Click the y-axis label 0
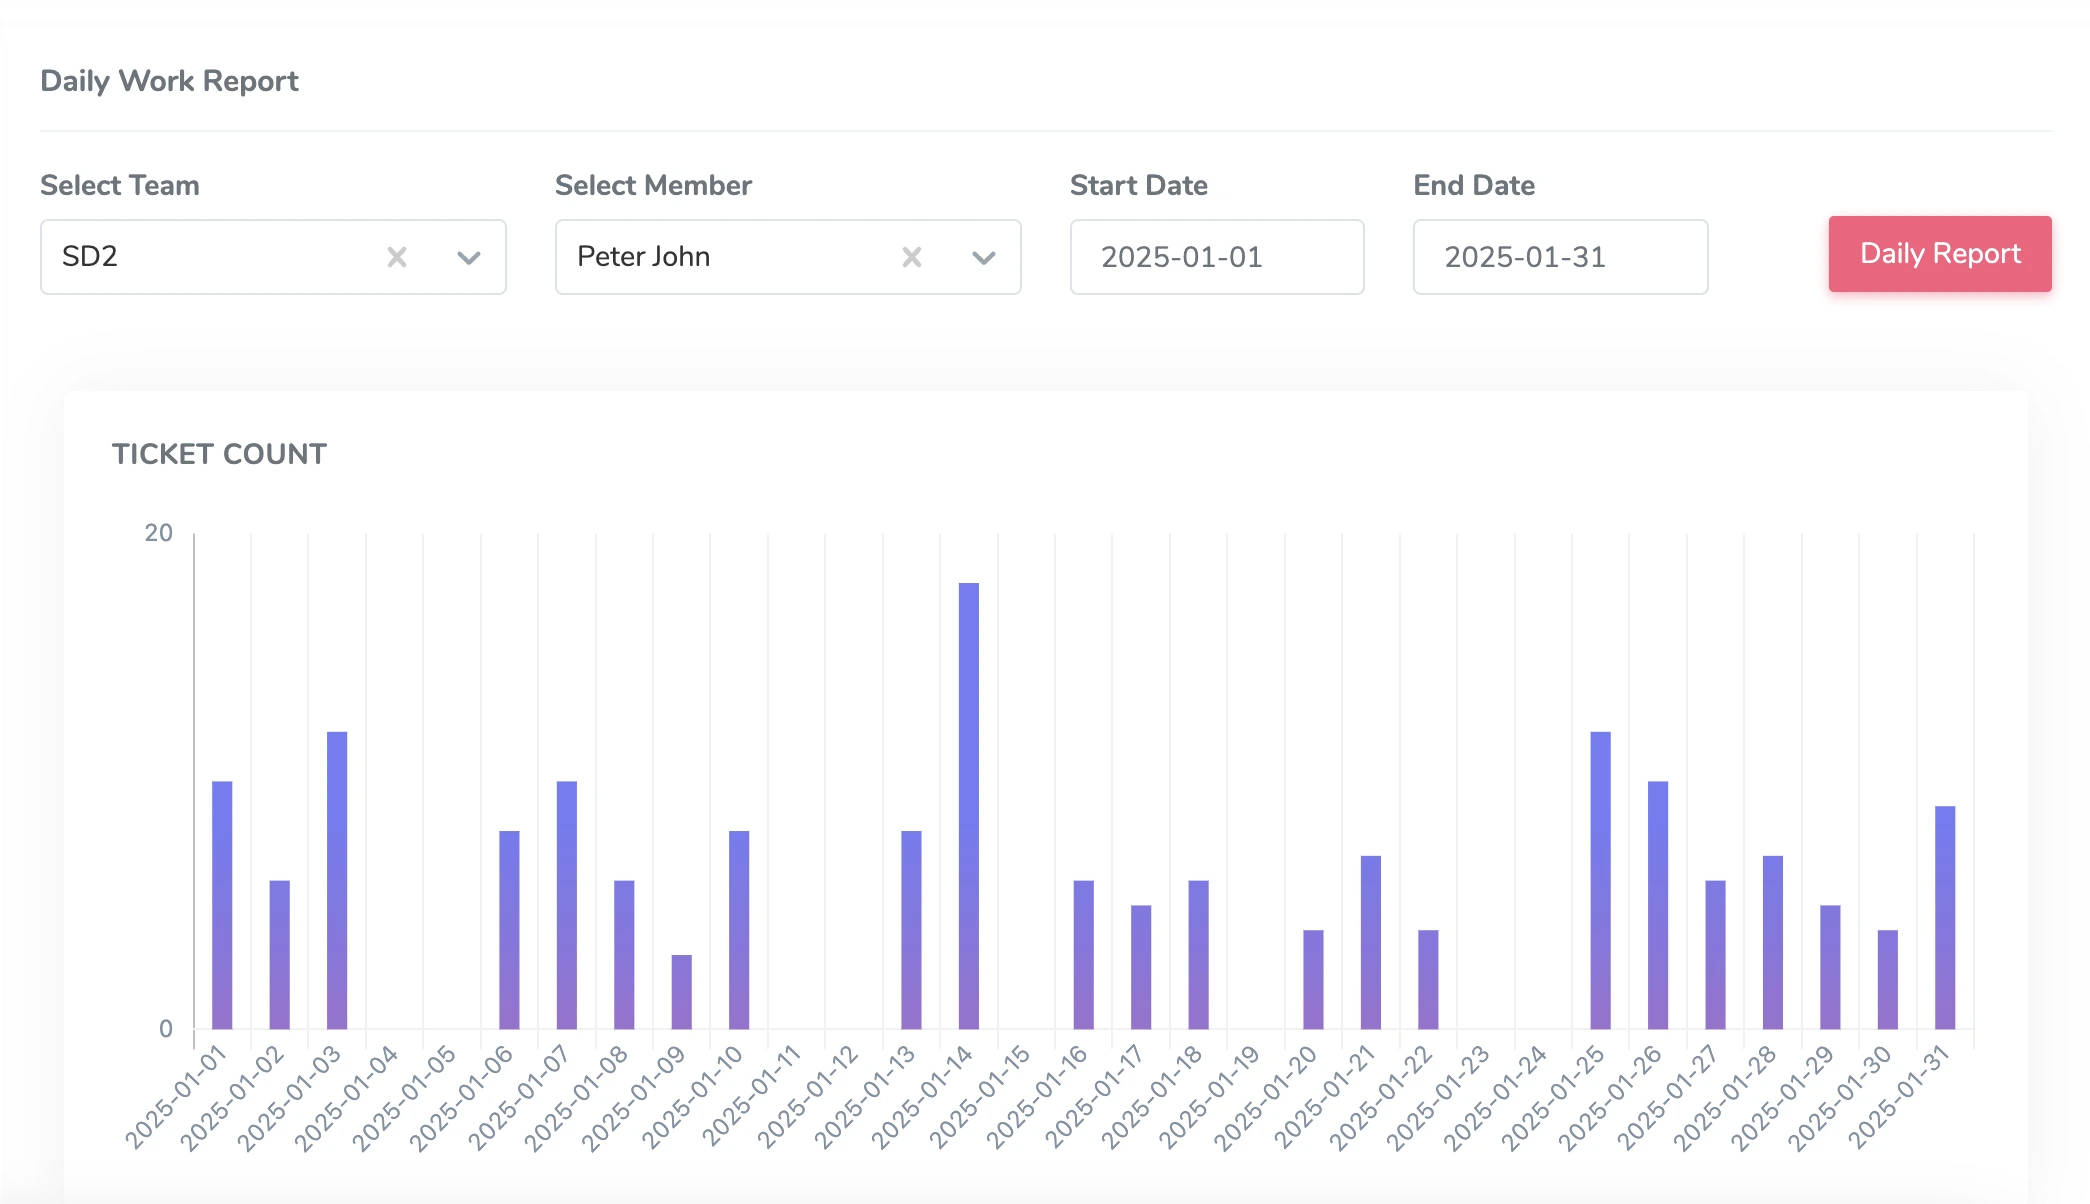The width and height of the screenshot is (2090, 1204). tap(166, 1029)
